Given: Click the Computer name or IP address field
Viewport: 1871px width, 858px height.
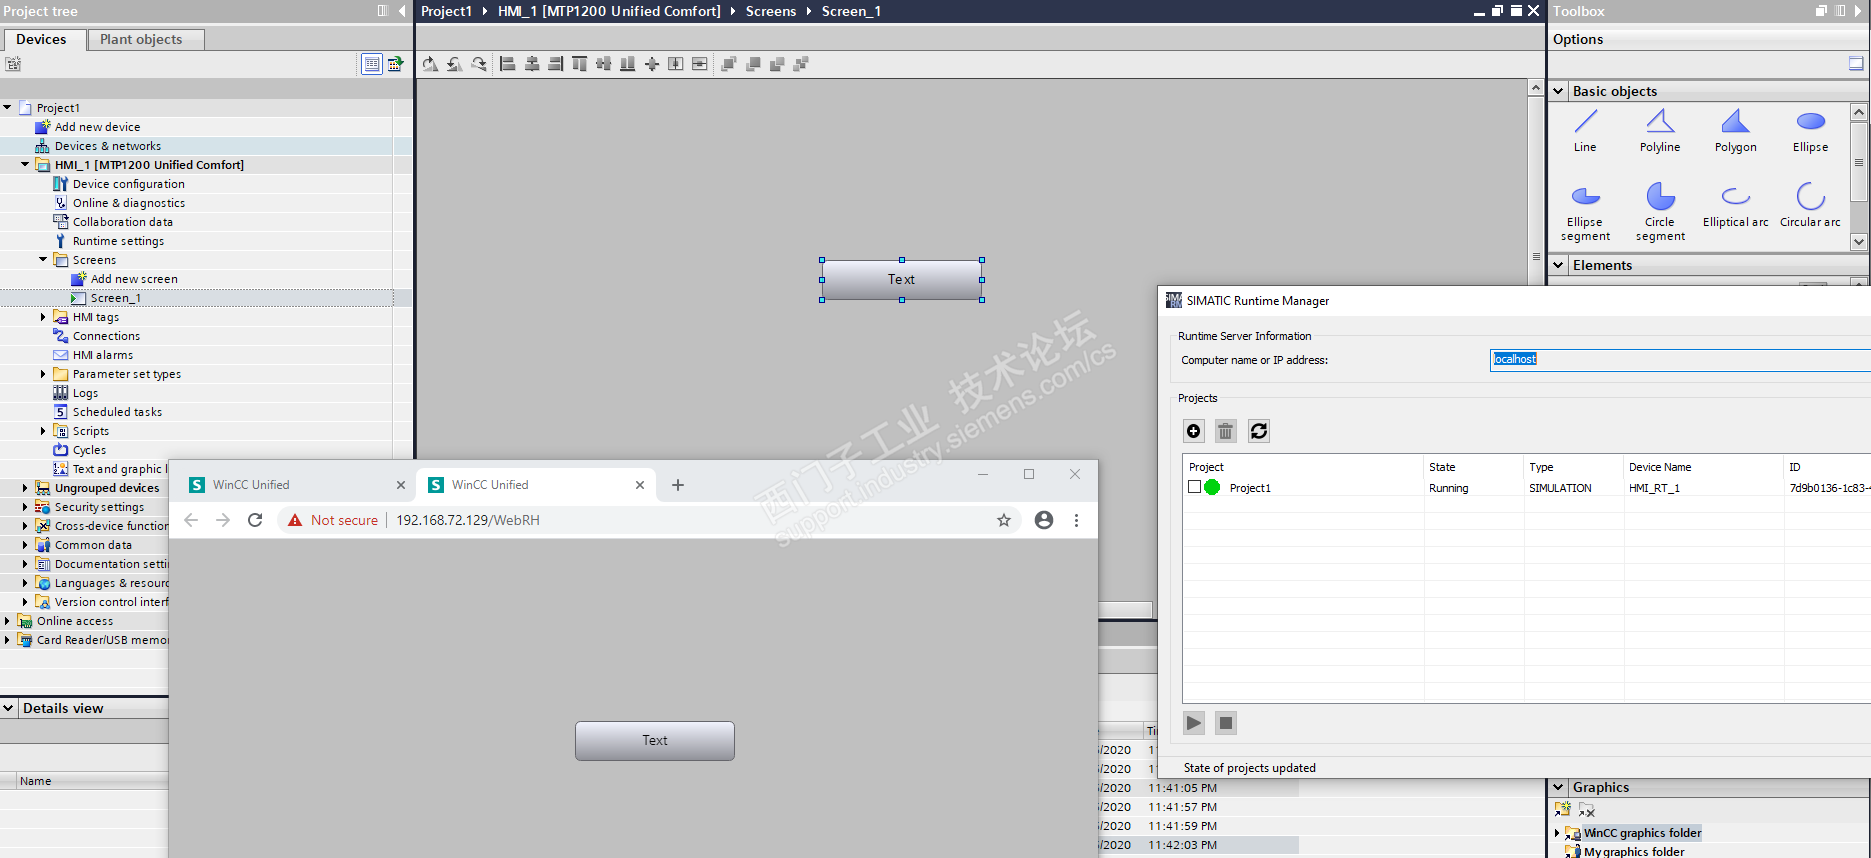Looking at the screenshot, I should pos(1680,360).
